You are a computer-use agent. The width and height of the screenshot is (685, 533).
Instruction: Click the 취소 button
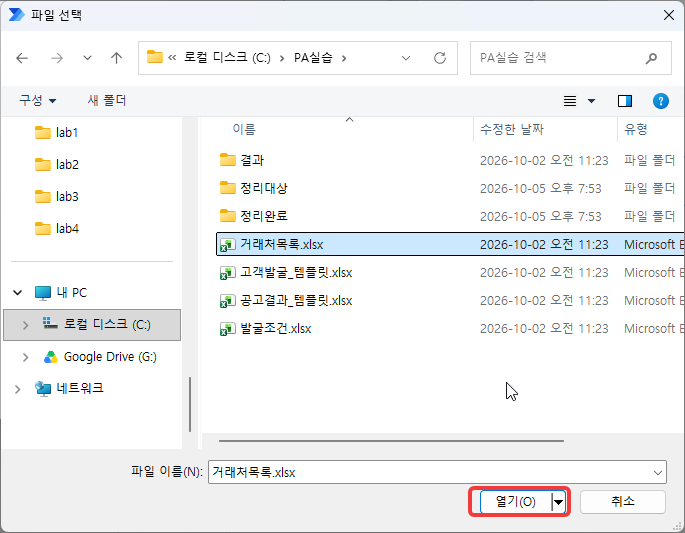(623, 502)
